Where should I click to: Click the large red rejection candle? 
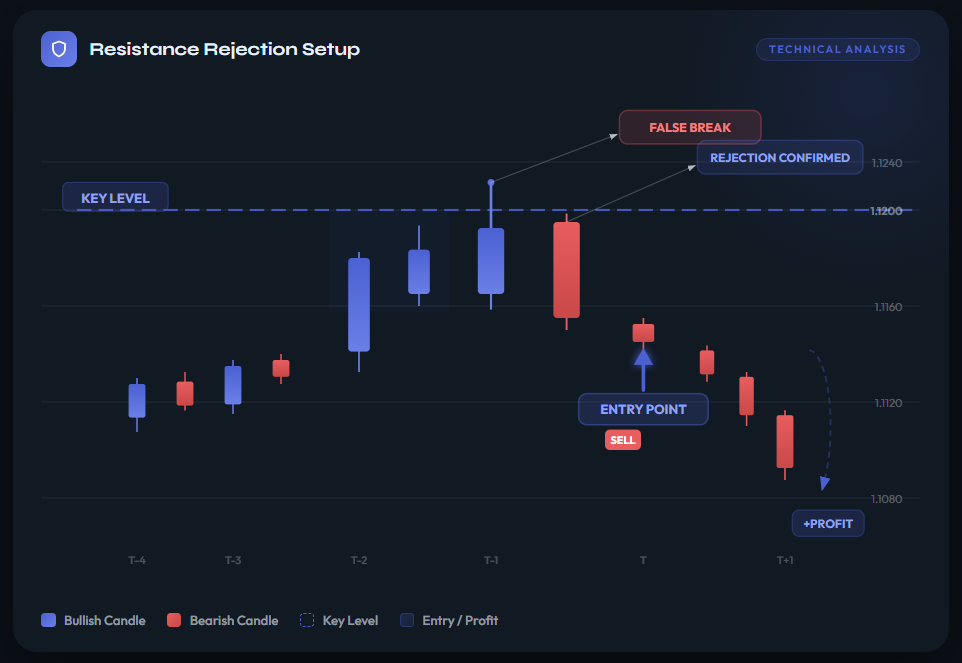coord(566,270)
